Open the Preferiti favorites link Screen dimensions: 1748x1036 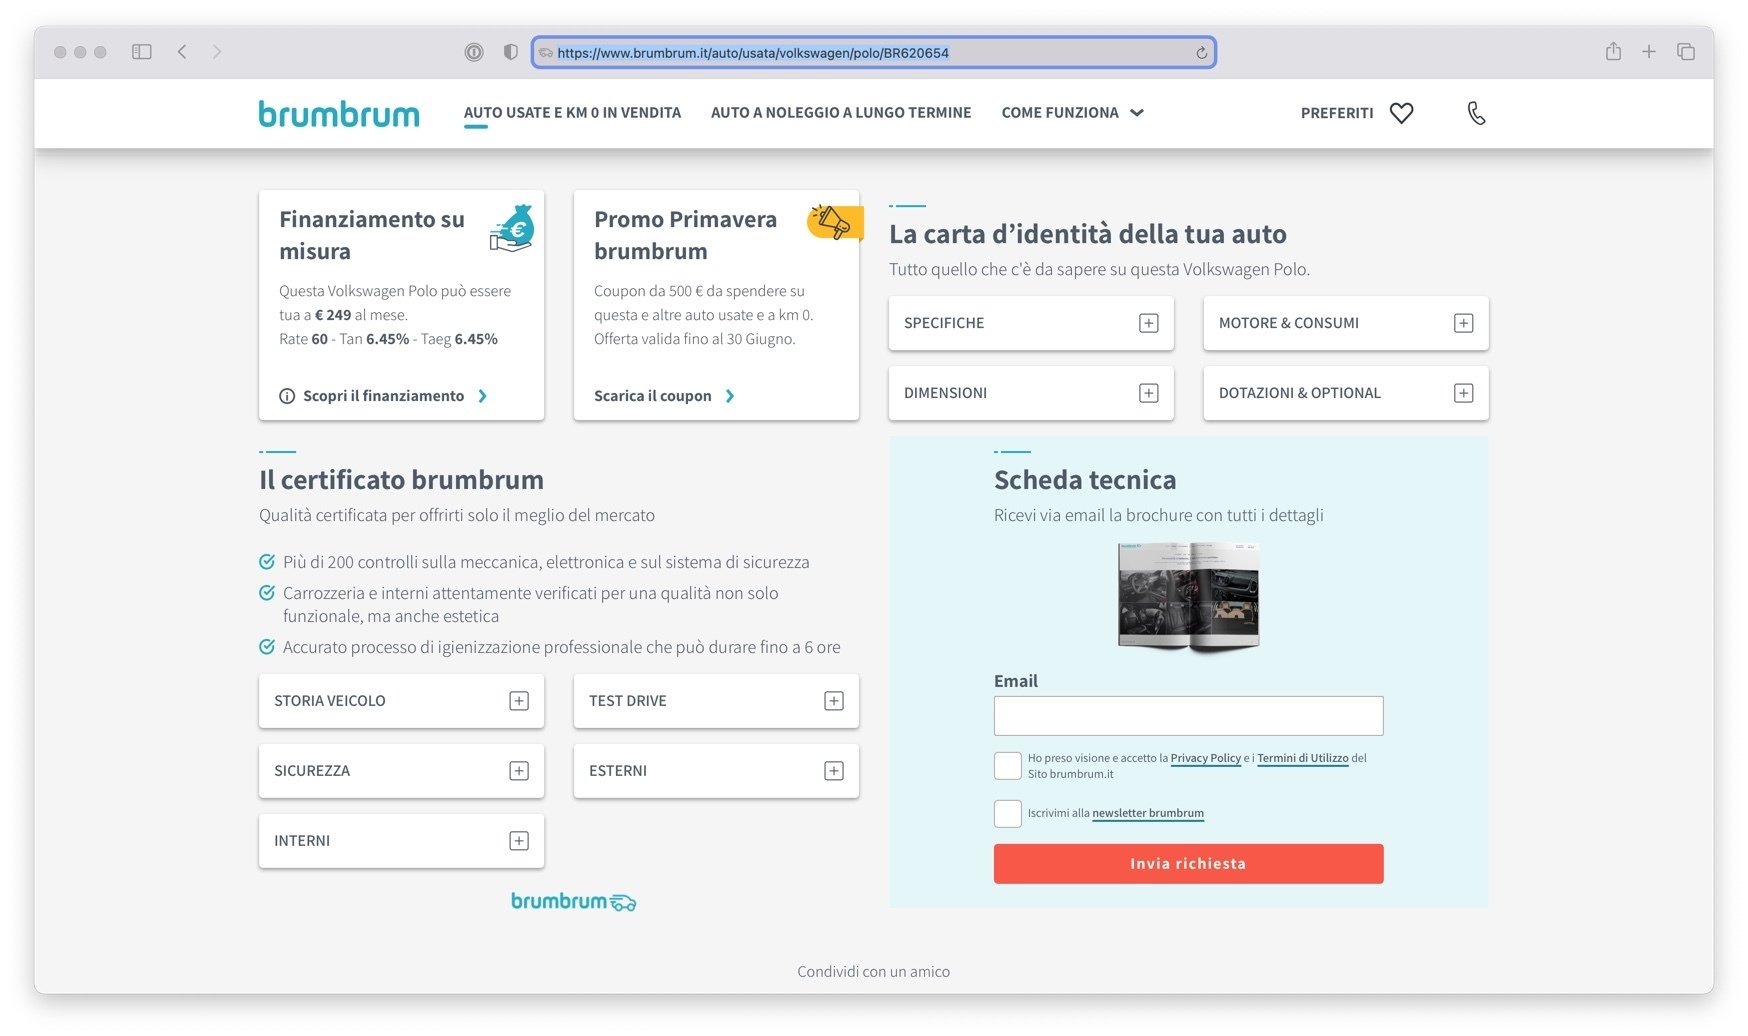pos(1337,113)
